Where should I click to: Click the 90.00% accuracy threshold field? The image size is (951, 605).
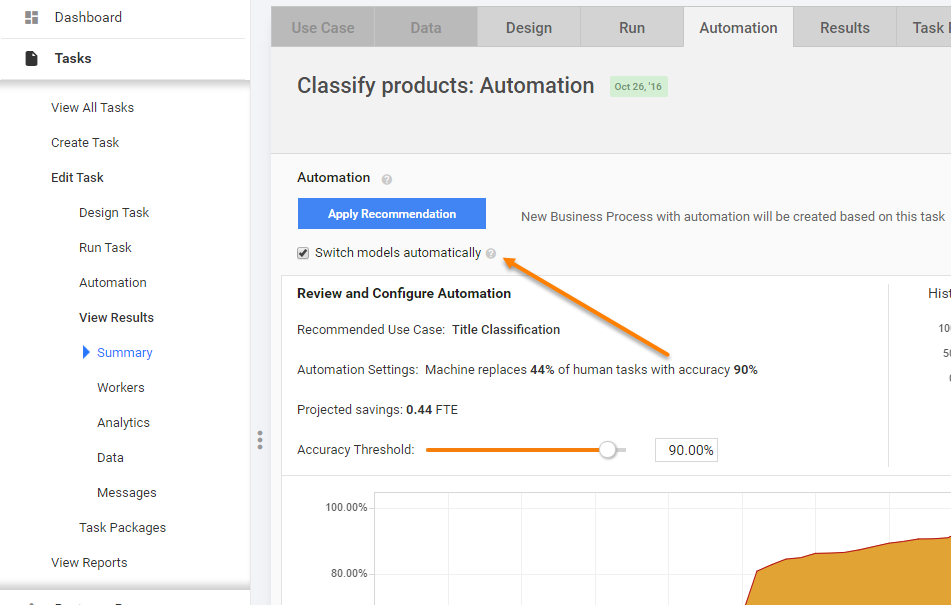point(686,450)
